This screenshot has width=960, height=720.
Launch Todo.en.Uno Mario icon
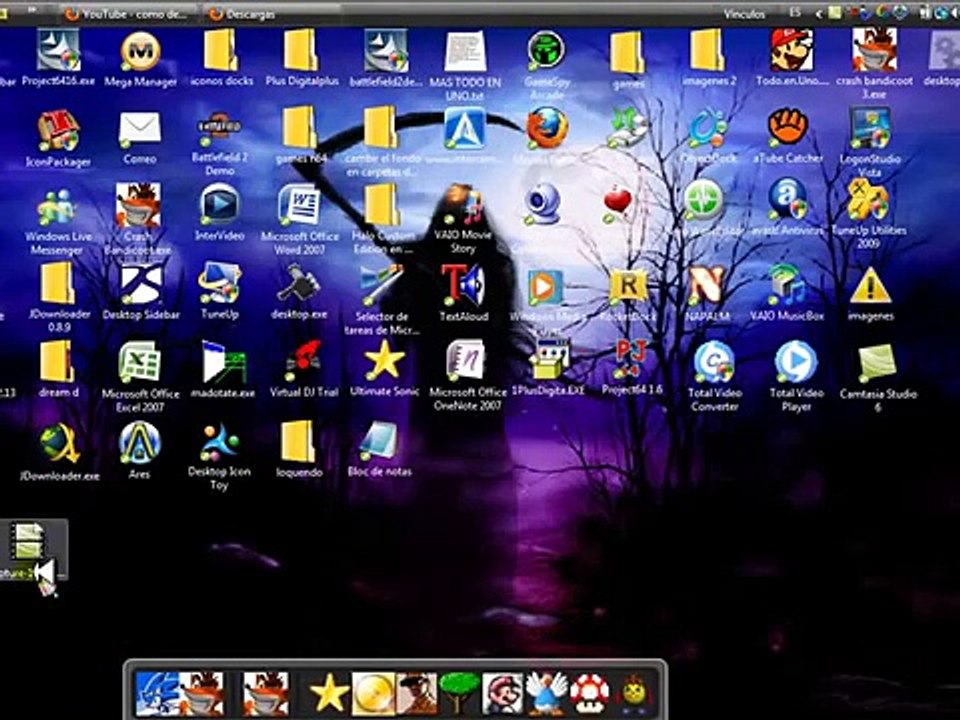[x=792, y=51]
